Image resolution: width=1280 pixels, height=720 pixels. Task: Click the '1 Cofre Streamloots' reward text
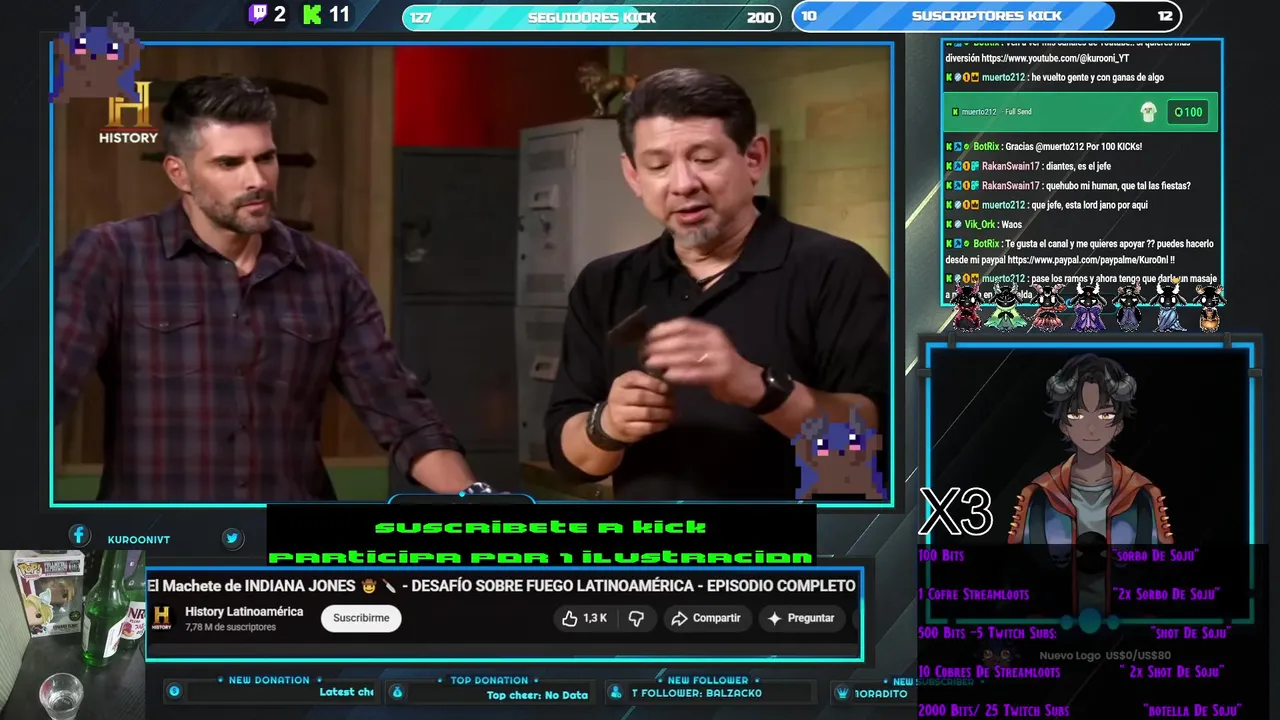[973, 594]
